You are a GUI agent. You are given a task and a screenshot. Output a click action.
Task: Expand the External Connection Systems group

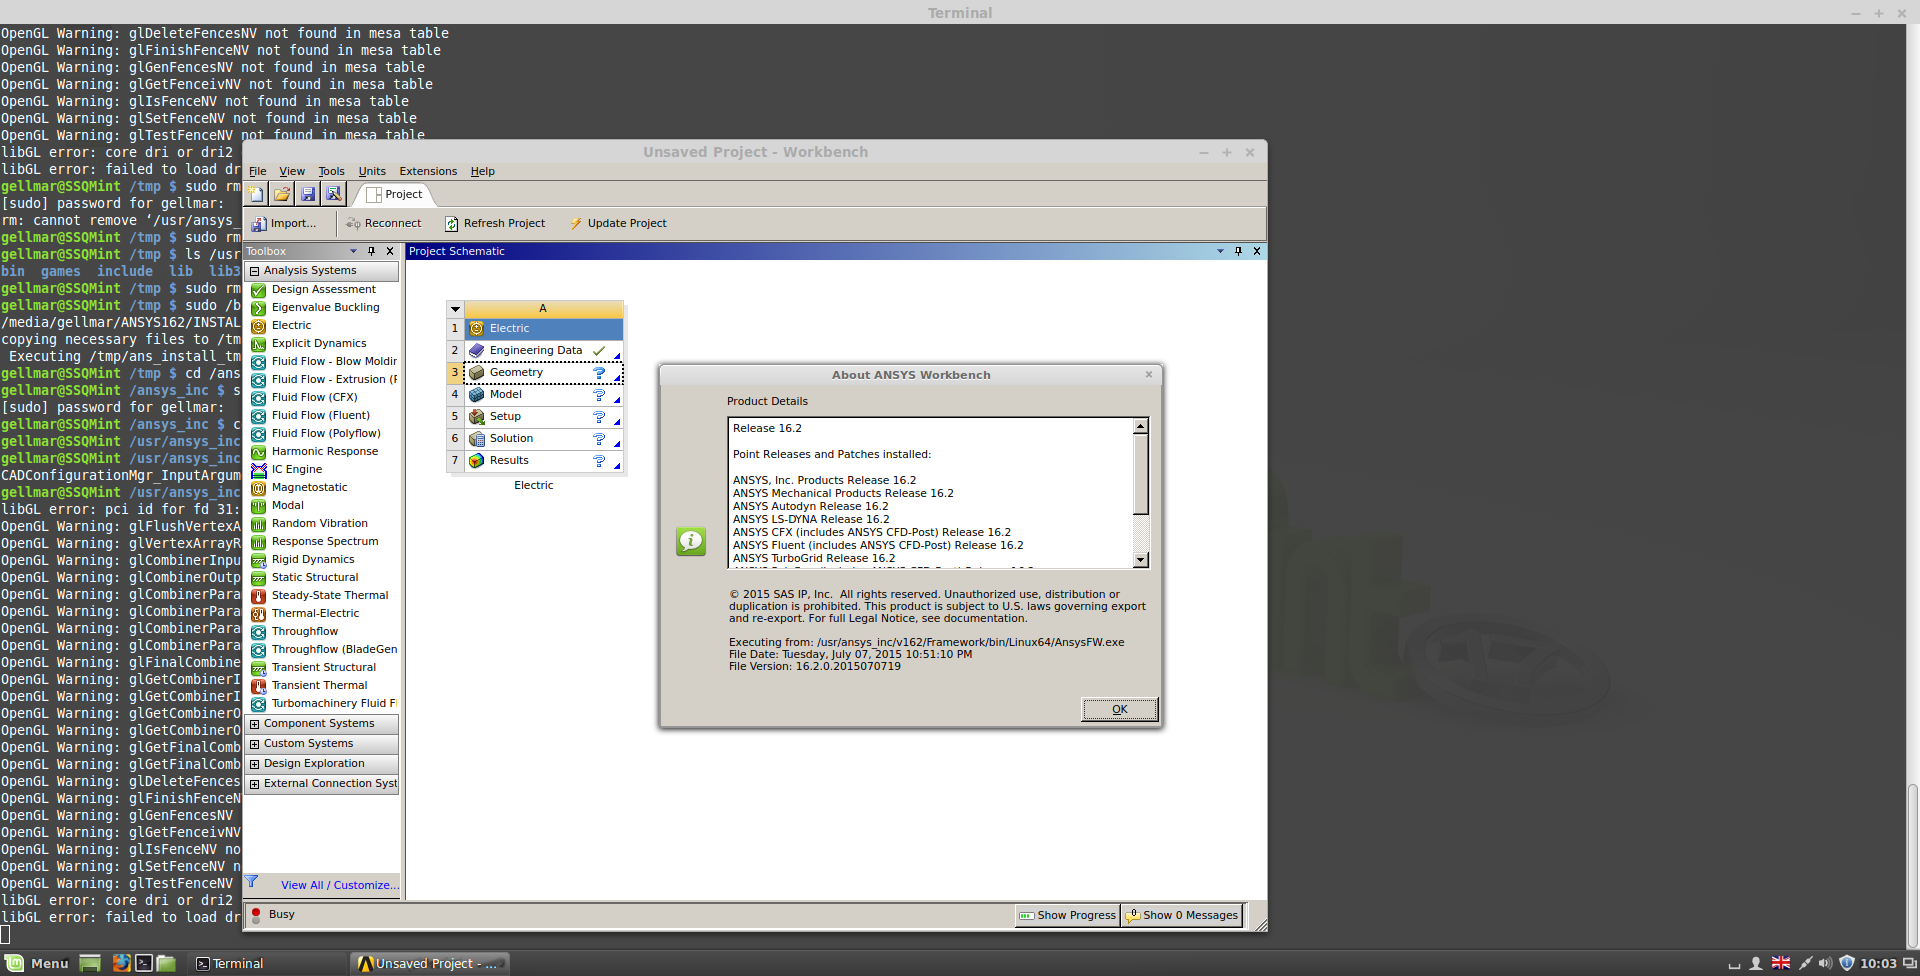click(255, 784)
